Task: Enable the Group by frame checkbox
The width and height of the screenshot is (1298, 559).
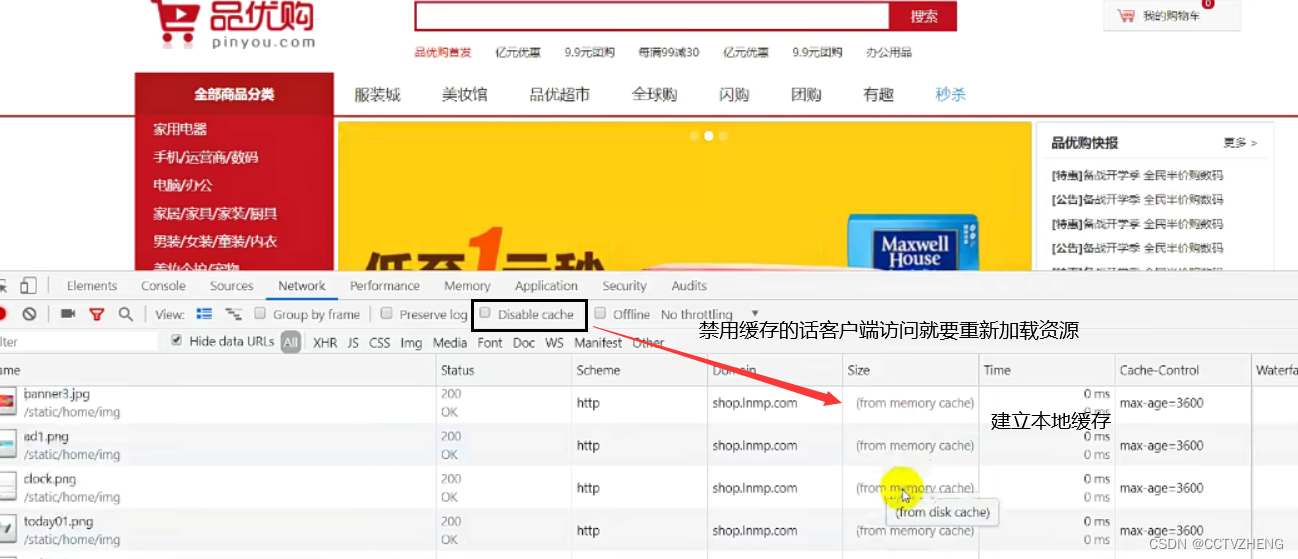Action: pos(260,313)
